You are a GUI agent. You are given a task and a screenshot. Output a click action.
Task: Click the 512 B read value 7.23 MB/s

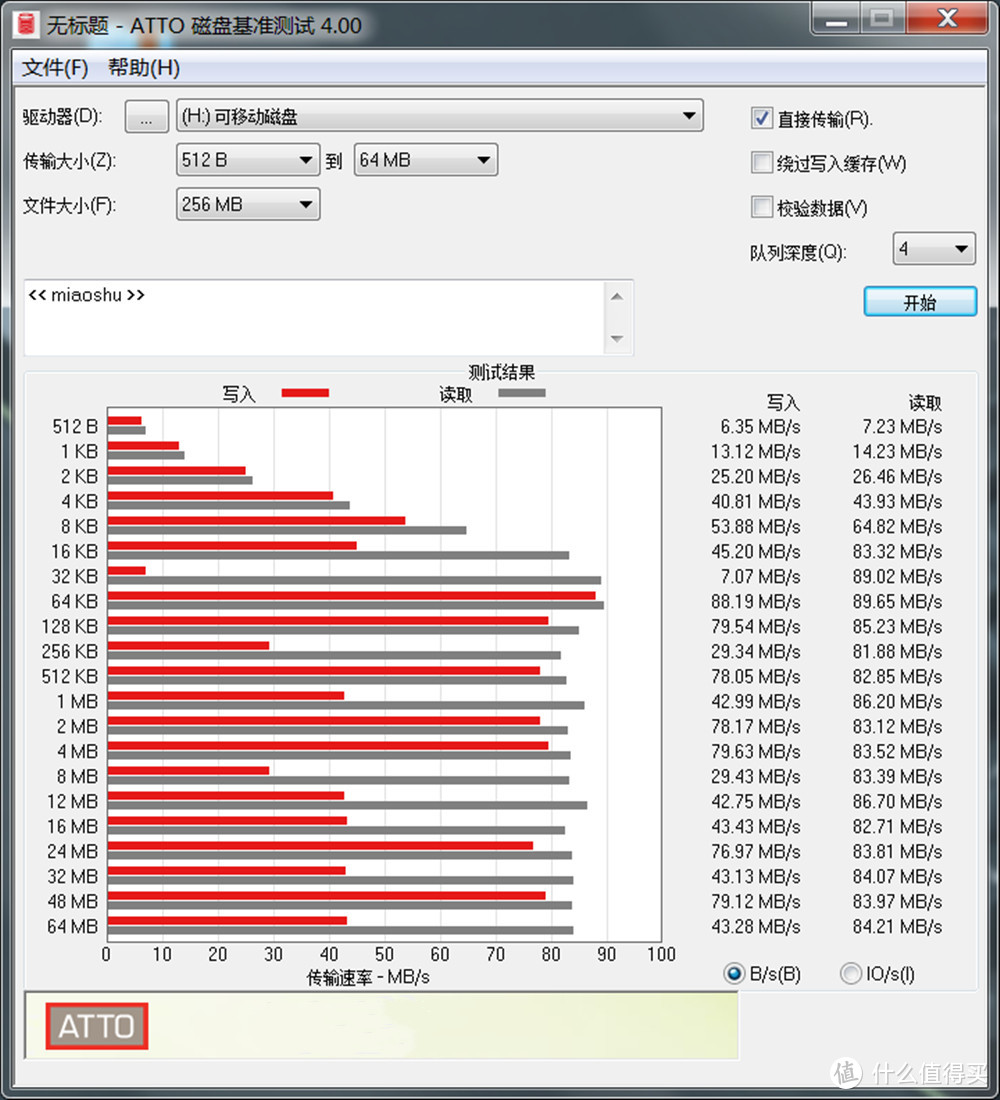(x=902, y=427)
